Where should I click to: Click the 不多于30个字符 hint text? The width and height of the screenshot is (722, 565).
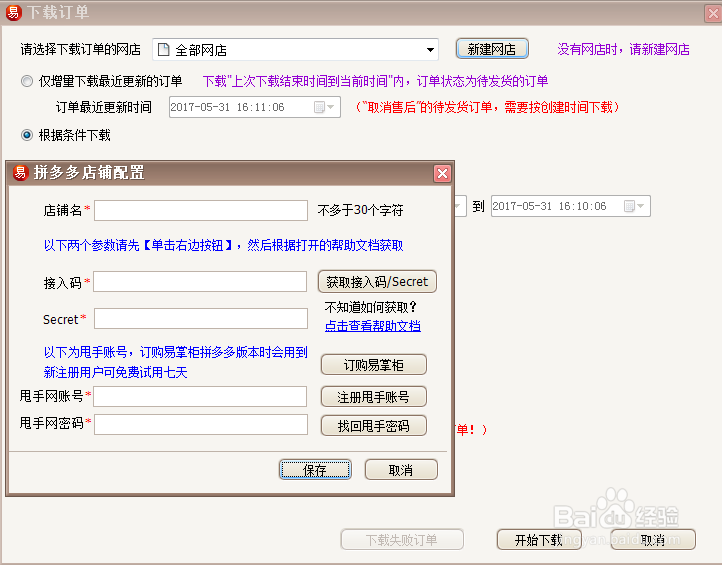pyautogui.click(x=361, y=210)
